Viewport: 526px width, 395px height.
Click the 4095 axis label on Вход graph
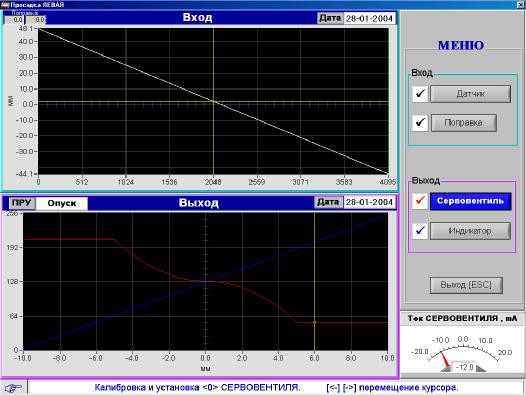coord(387,182)
